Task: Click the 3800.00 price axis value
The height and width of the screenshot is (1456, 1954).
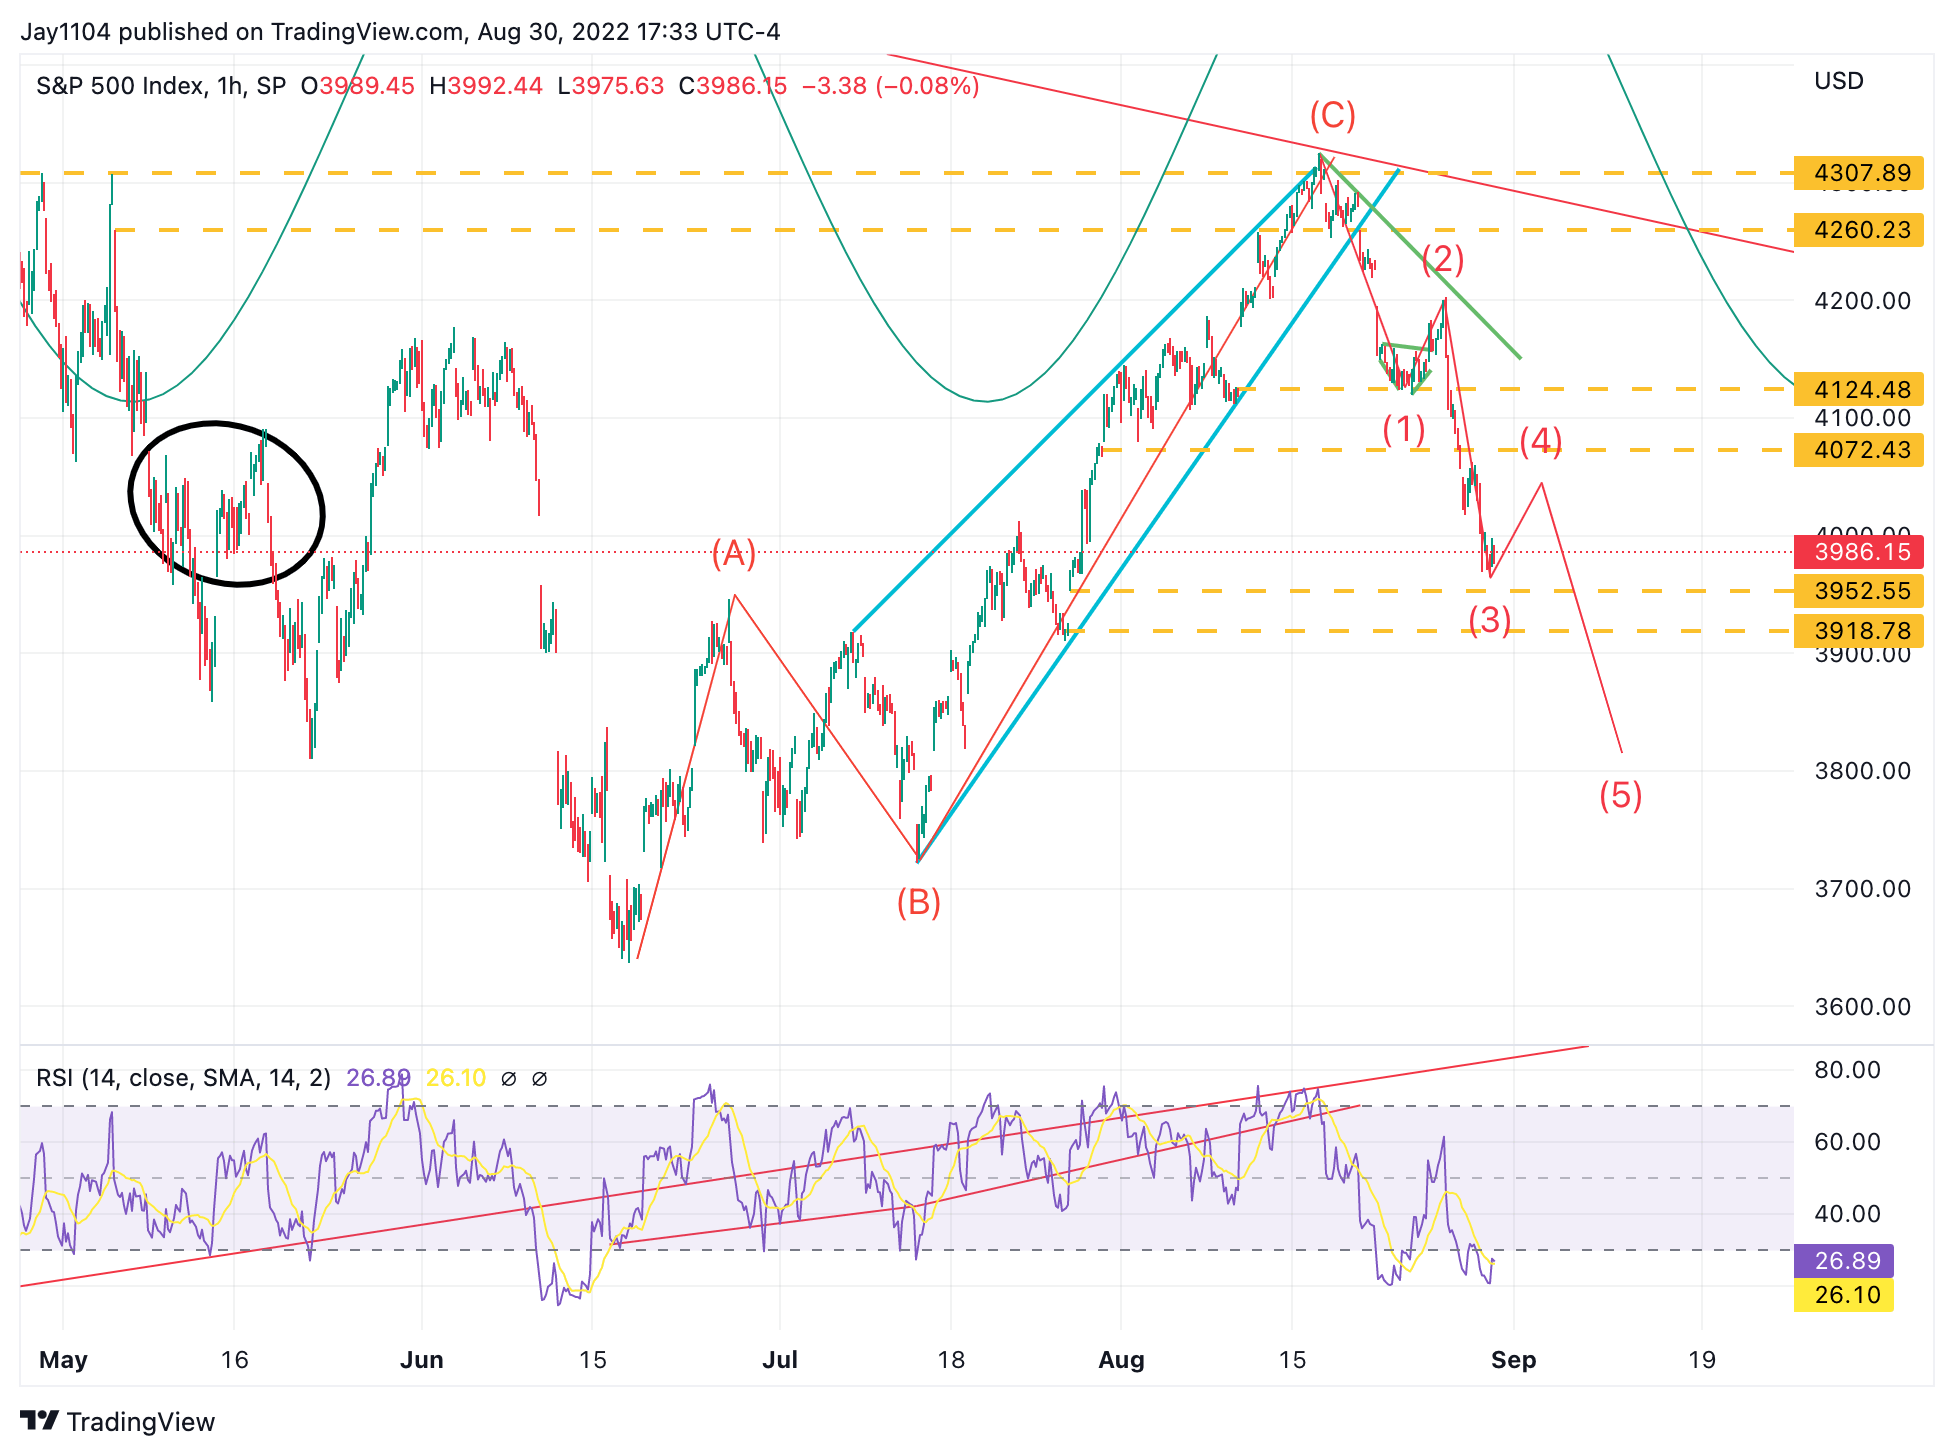Action: coord(1863,771)
